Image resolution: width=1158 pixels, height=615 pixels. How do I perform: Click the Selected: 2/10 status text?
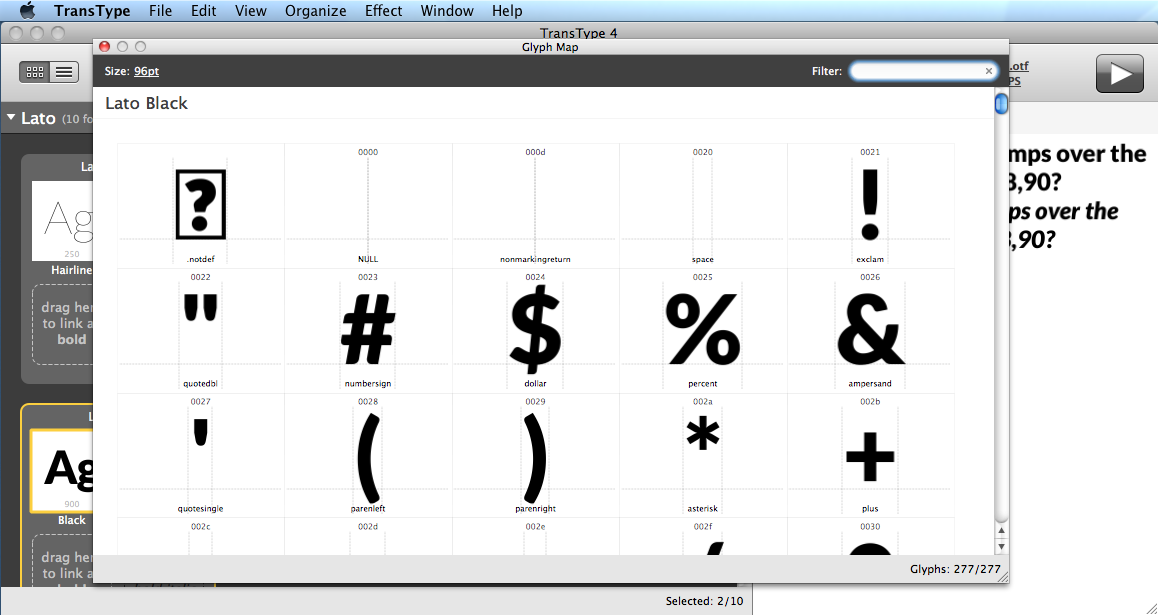(x=705, y=601)
